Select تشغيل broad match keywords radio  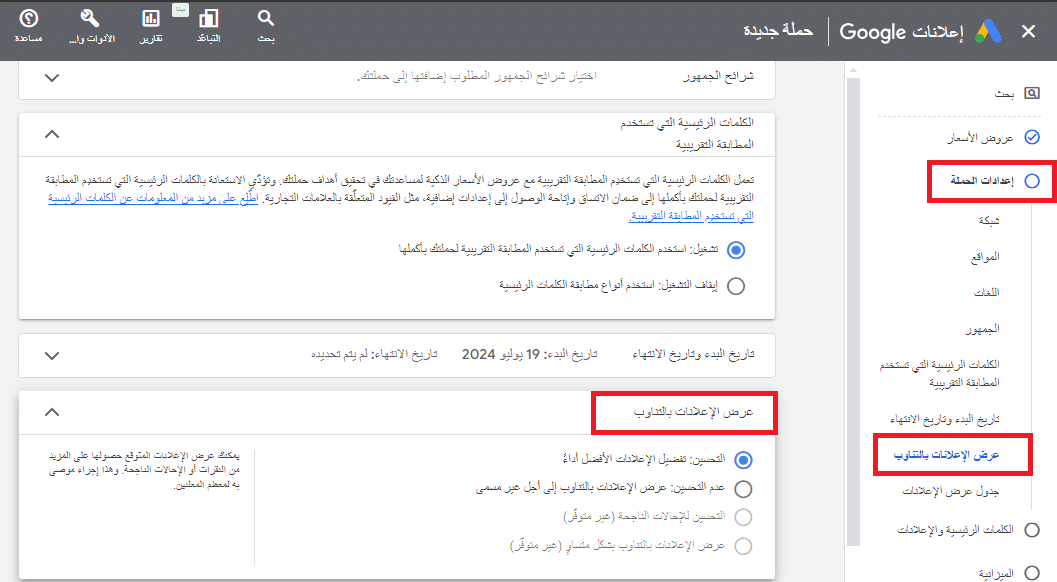point(736,250)
